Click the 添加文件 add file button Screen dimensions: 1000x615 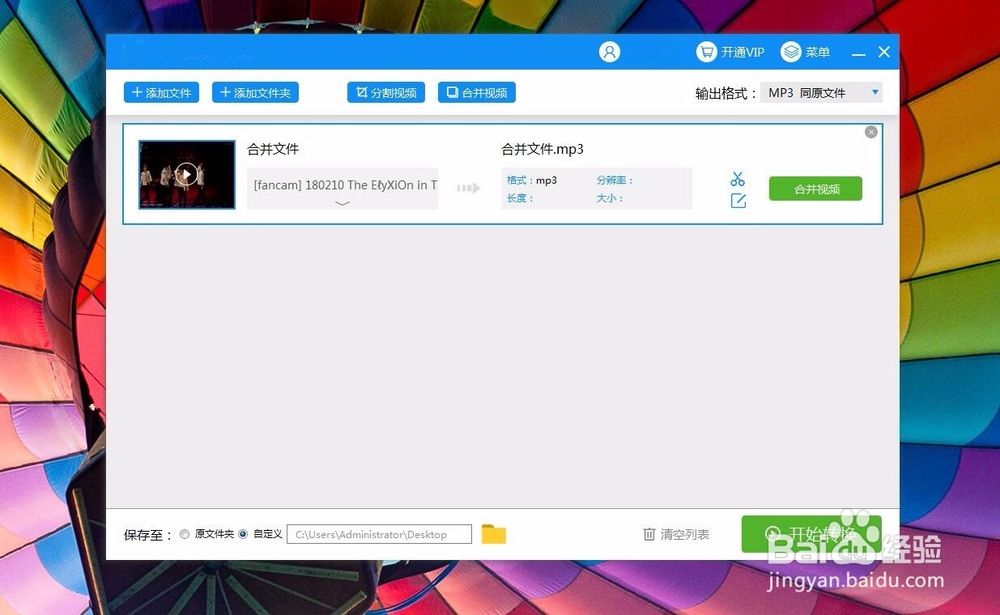[161, 92]
